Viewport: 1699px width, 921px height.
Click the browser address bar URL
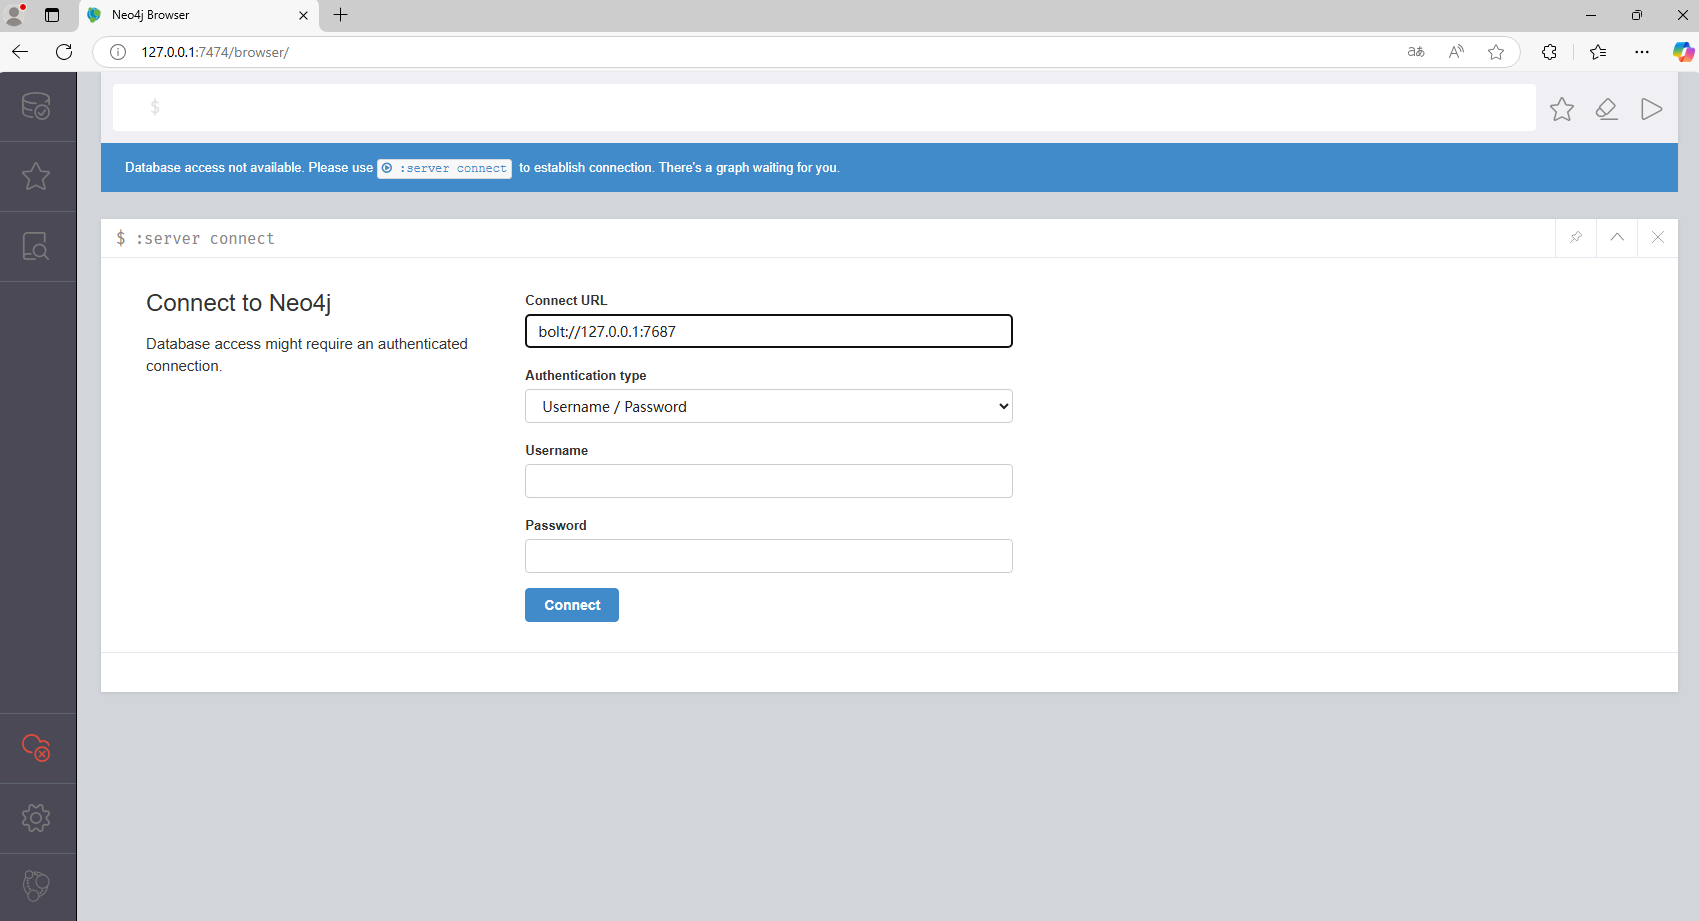pyautogui.click(x=215, y=52)
